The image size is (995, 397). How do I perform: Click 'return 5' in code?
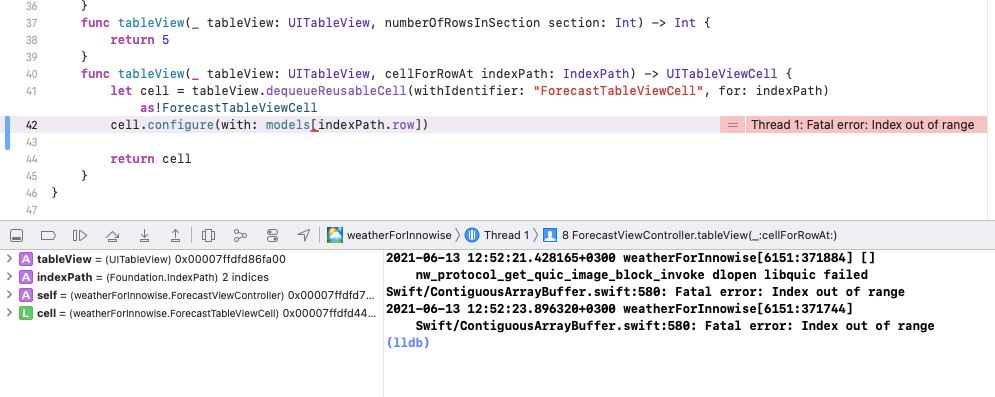pyautogui.click(x=140, y=40)
